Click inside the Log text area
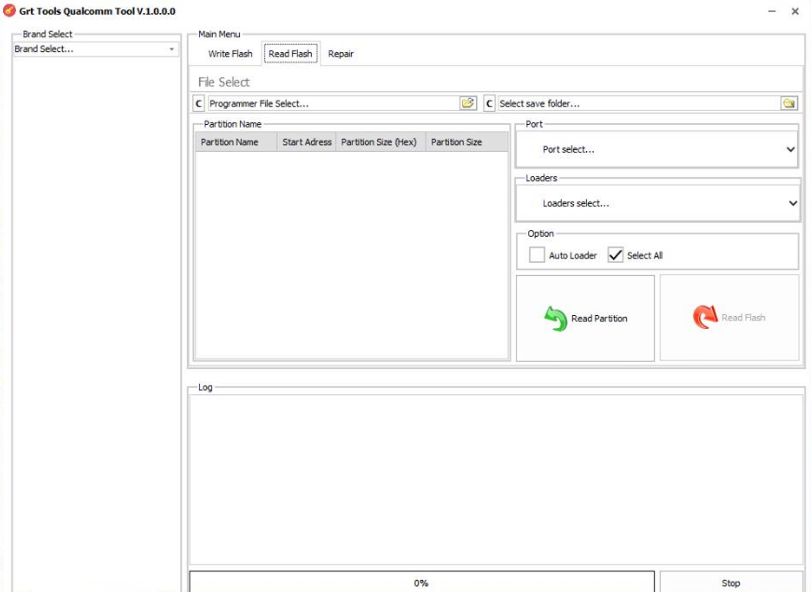This screenshot has width=811, height=592. (x=496, y=479)
